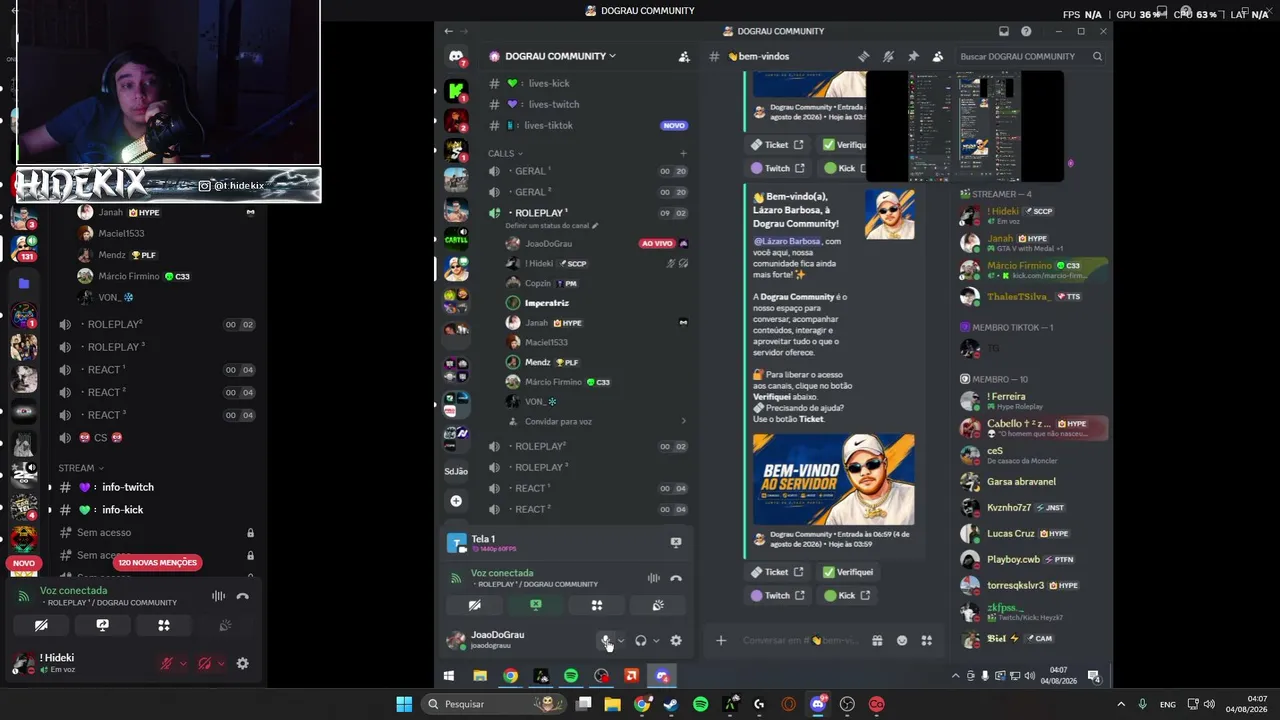Open JoaoDoGrau input device options arrow
1280x720 pixels.
621,641
